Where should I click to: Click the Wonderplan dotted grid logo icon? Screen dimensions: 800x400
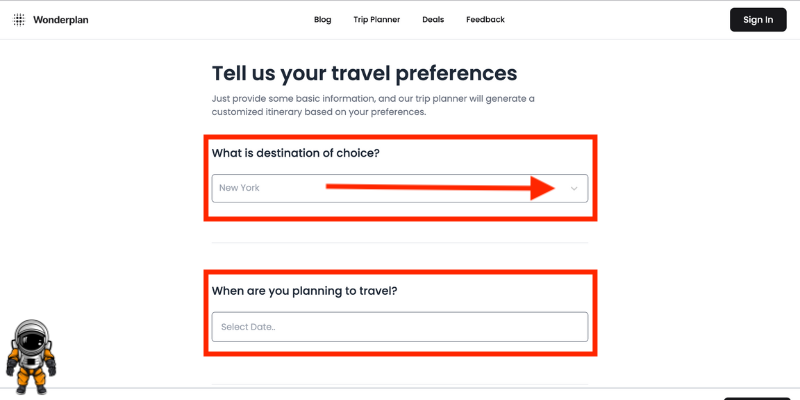click(19, 20)
